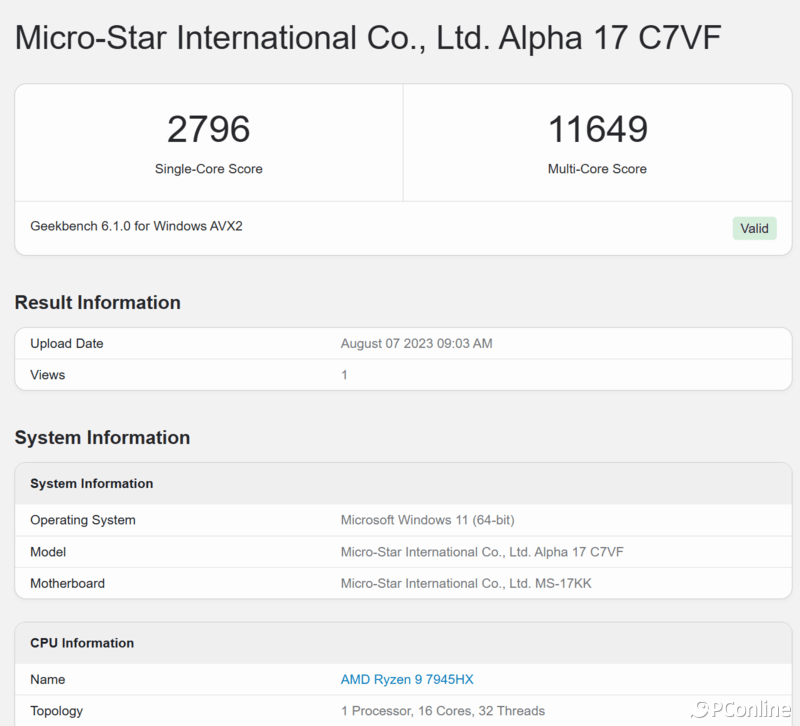Image resolution: width=800 pixels, height=726 pixels.
Task: Click the Single-Core Score label
Action: (209, 169)
